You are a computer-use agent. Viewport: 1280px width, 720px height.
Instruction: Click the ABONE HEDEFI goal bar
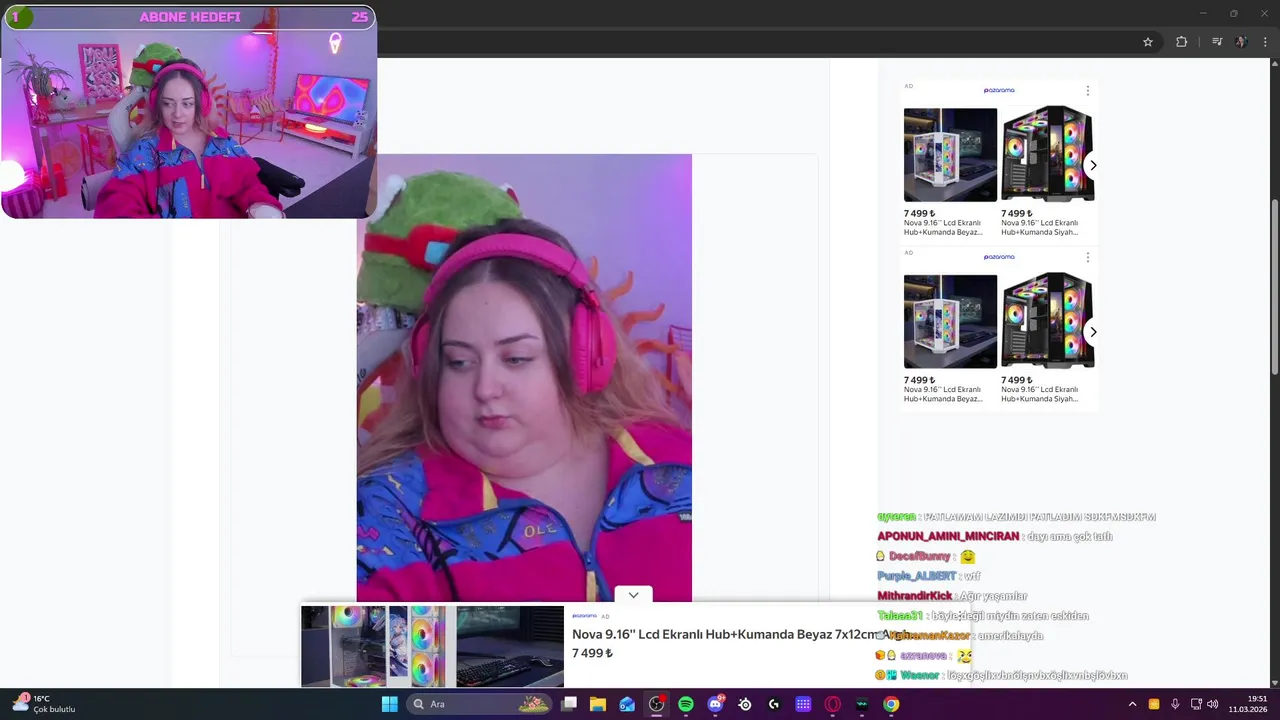pos(189,17)
